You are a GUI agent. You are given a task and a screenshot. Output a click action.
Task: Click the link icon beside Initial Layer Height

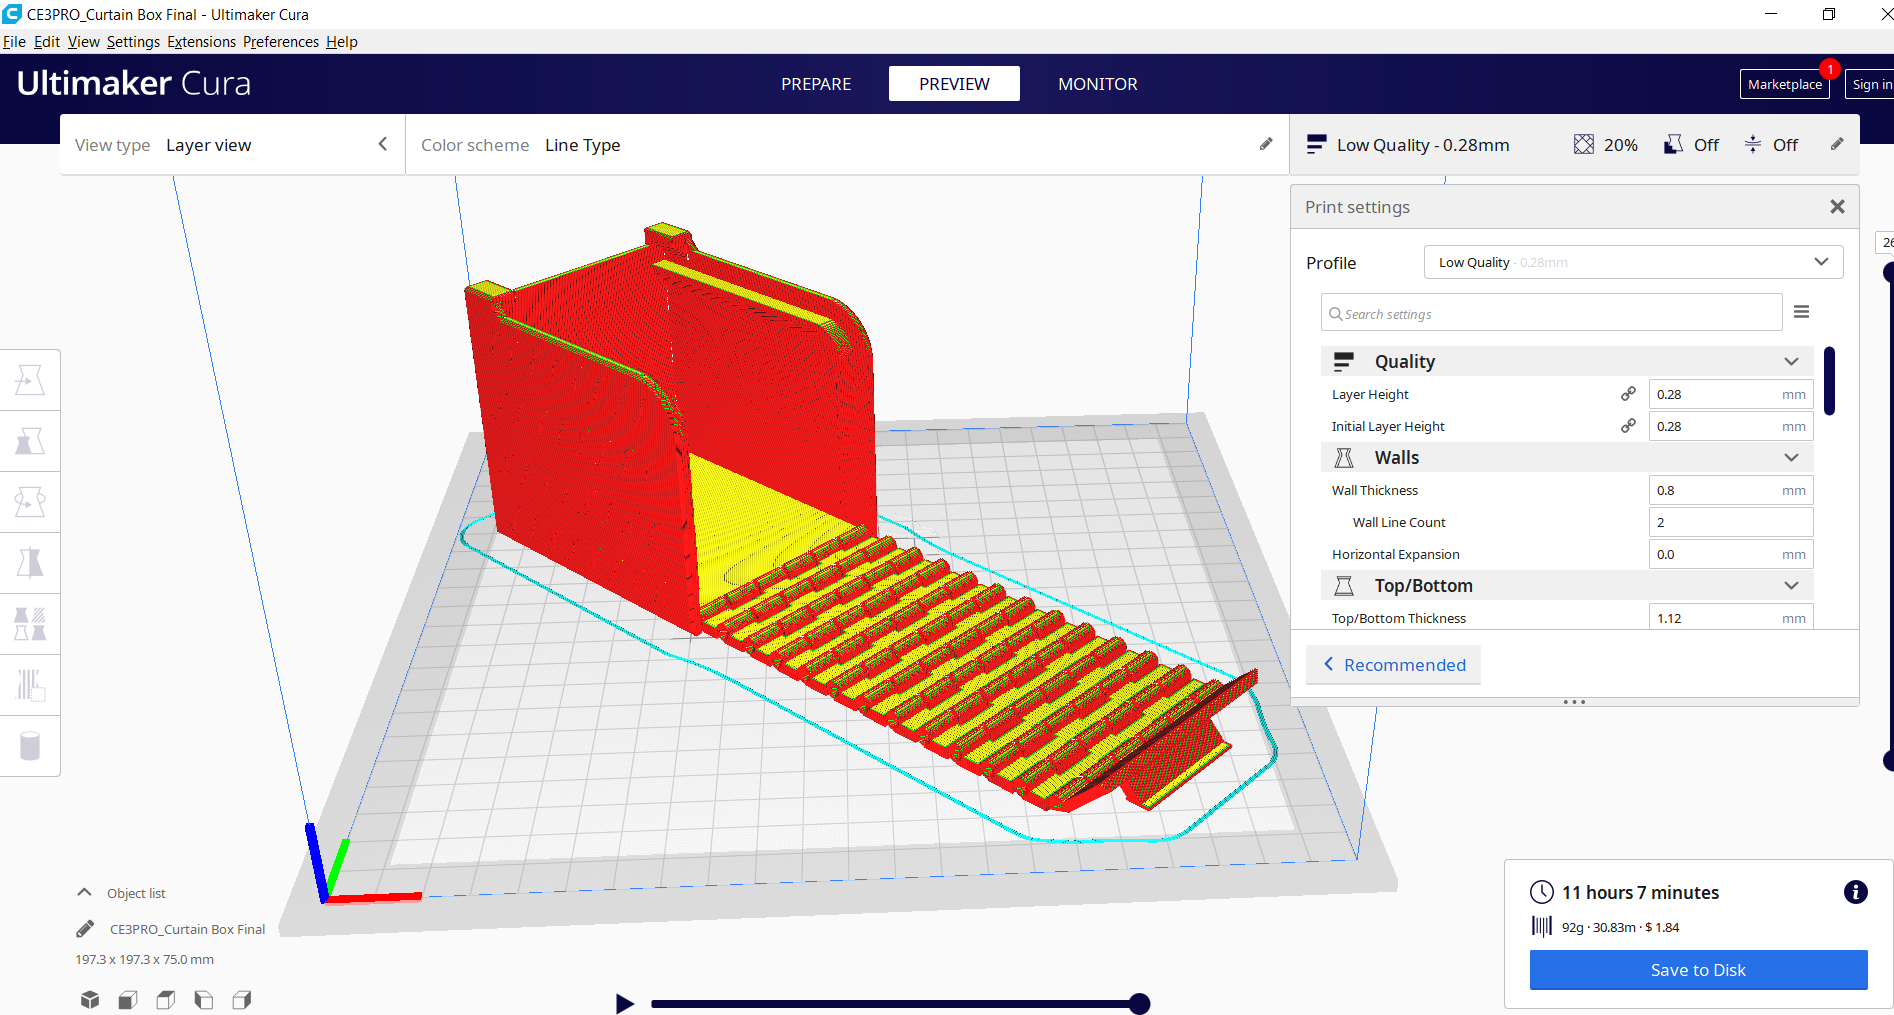1628,426
